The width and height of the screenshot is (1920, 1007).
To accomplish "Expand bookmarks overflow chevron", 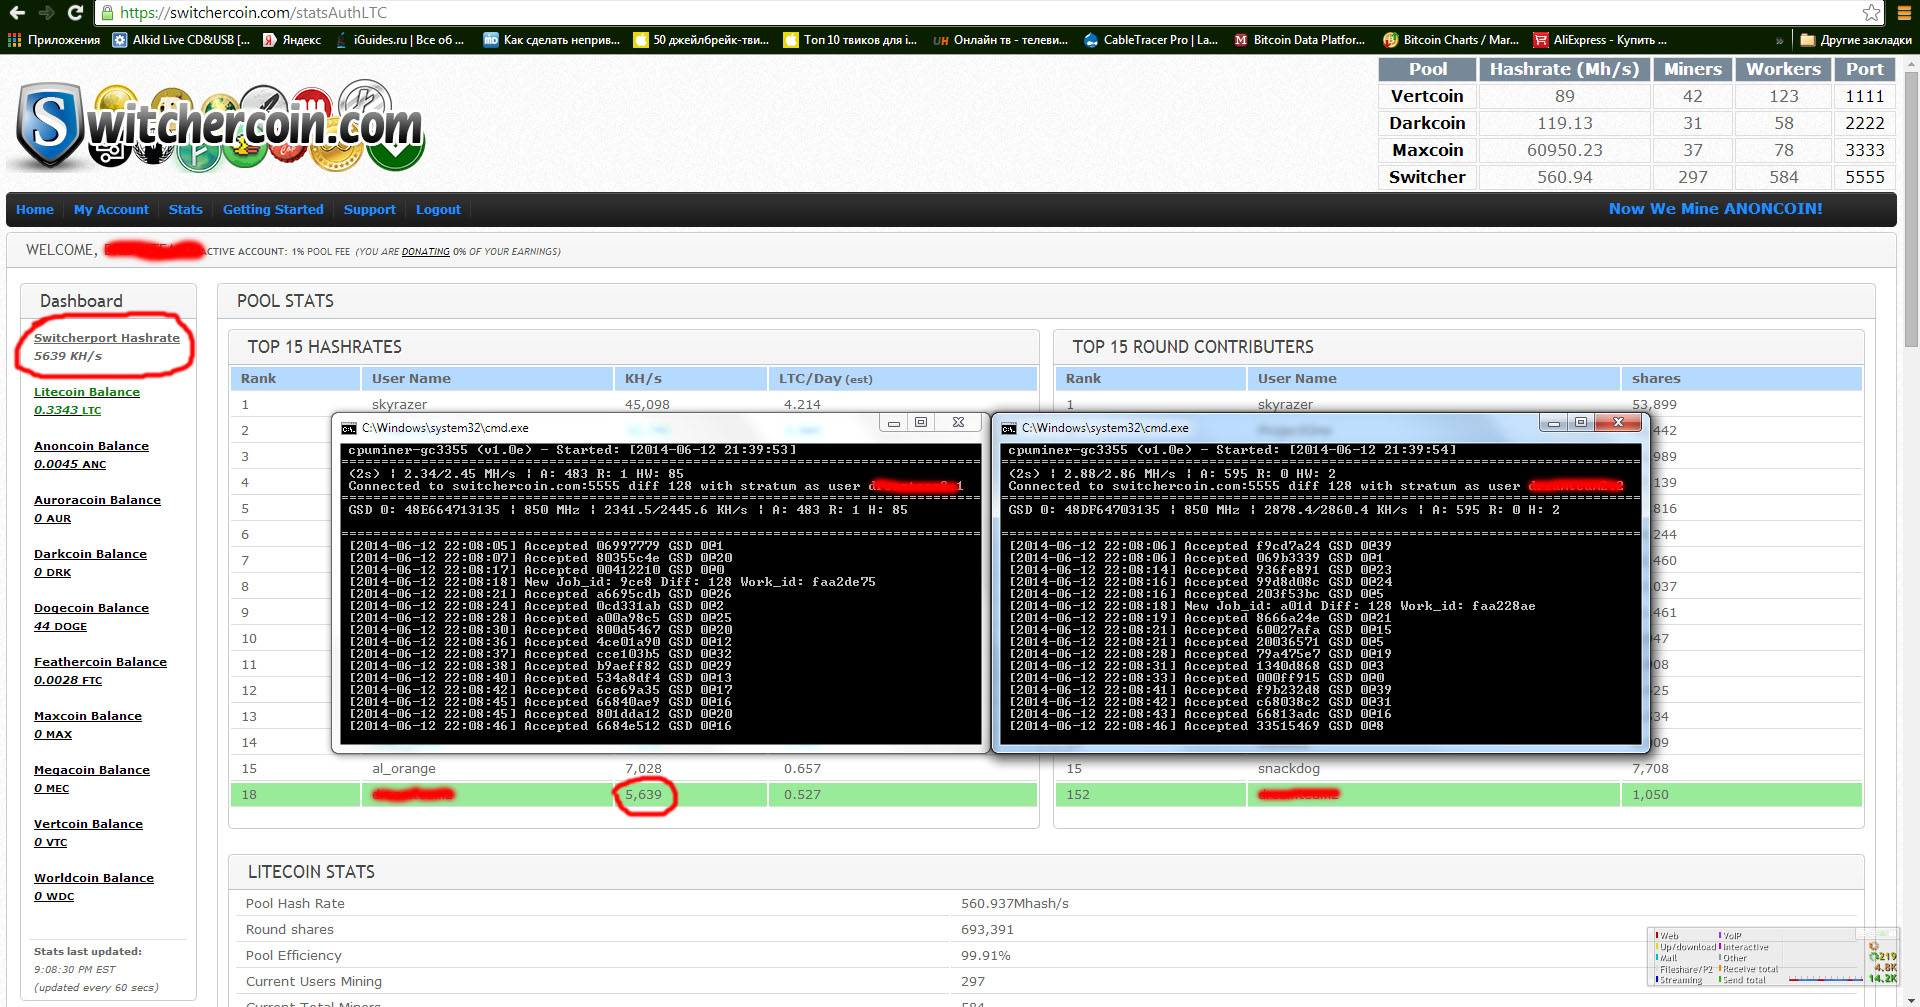I will pyautogui.click(x=1779, y=40).
